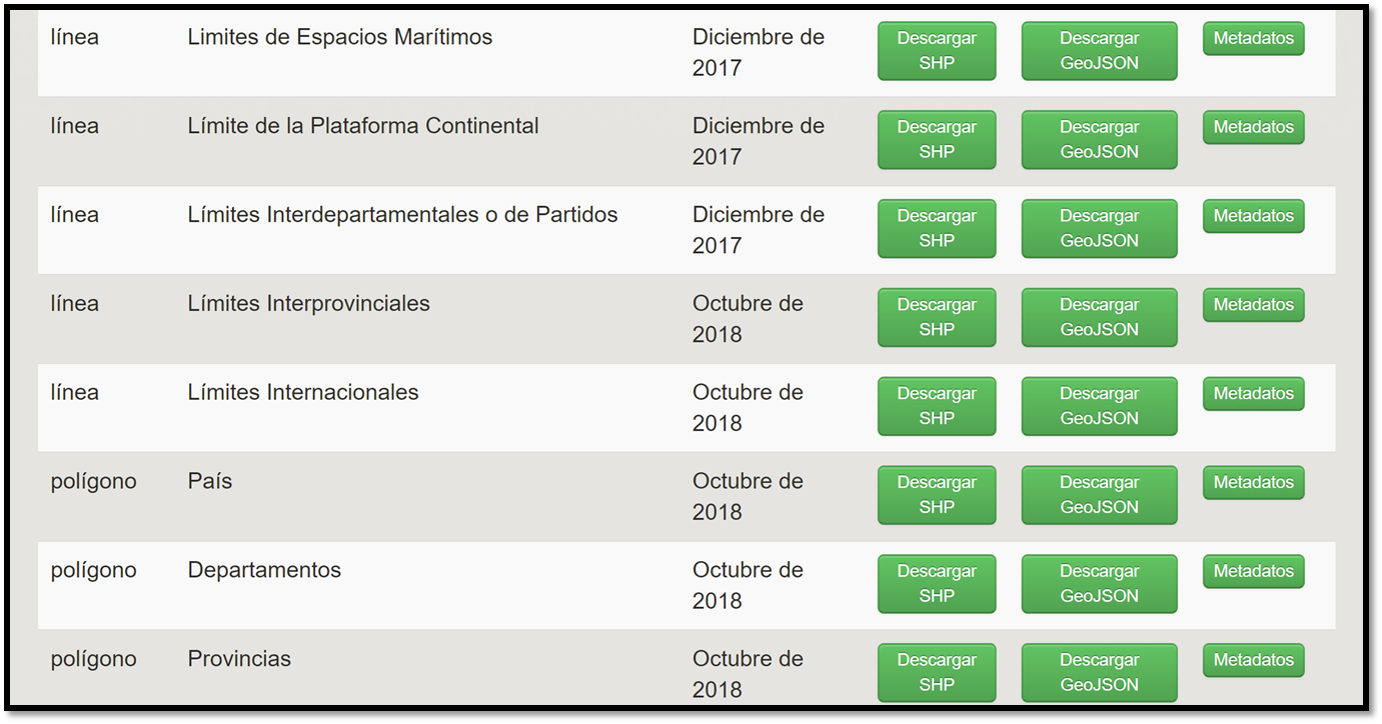Image resolution: width=1382 pixels, height=724 pixels.
Task: Download GeoJSON for Límites Interdepartamentales o de Partidos
Action: 1098,228
